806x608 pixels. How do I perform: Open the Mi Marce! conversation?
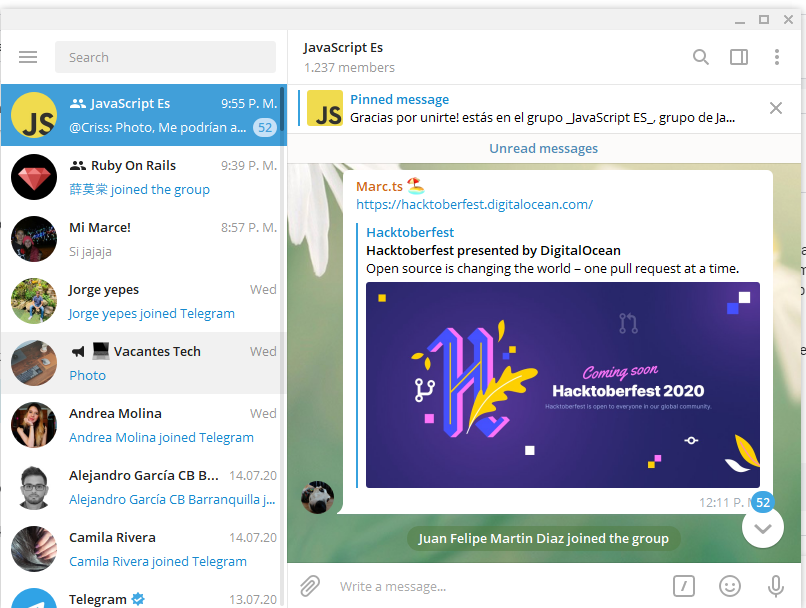click(143, 239)
